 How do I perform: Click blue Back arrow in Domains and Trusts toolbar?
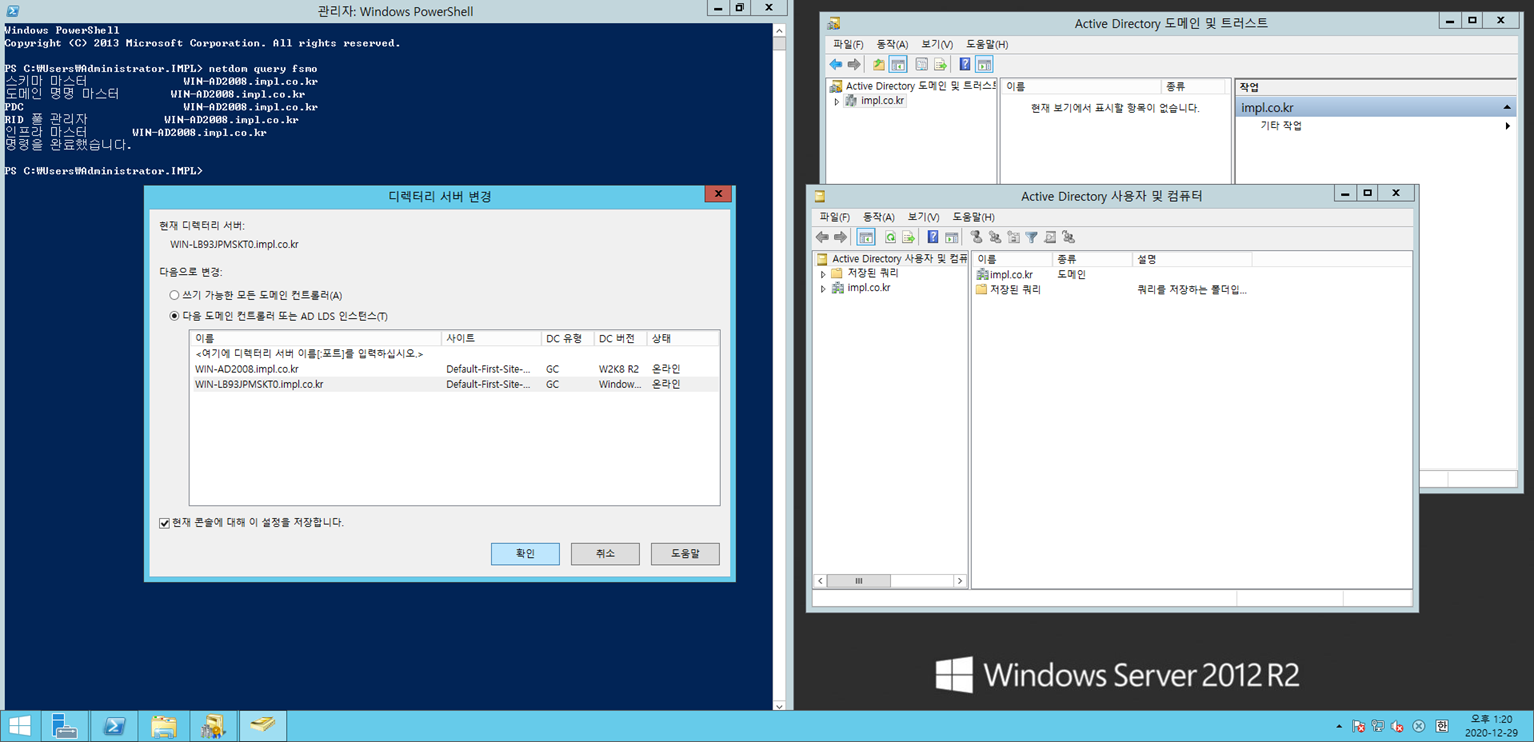coord(836,65)
